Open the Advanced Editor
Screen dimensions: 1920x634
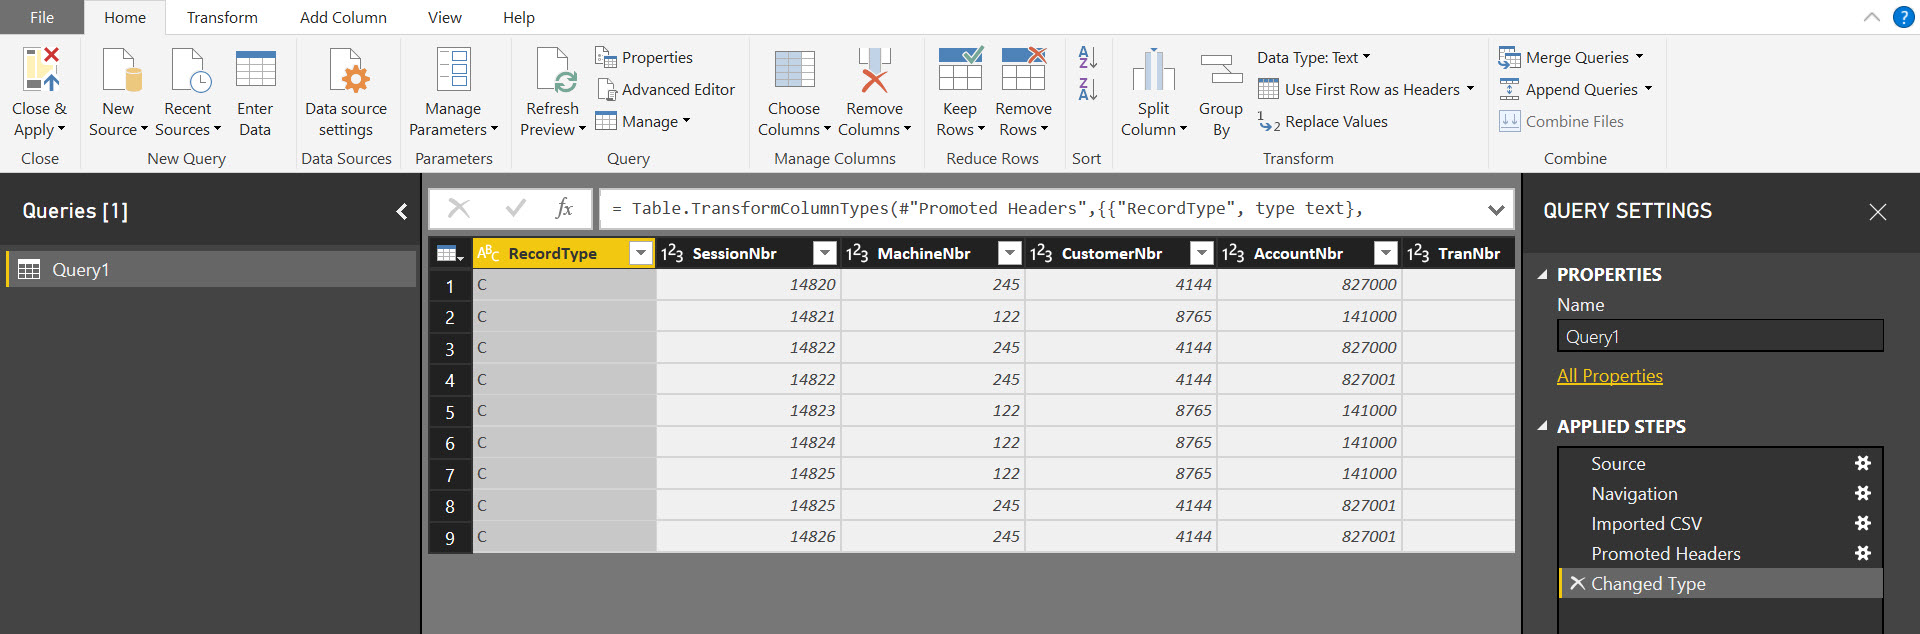[665, 89]
